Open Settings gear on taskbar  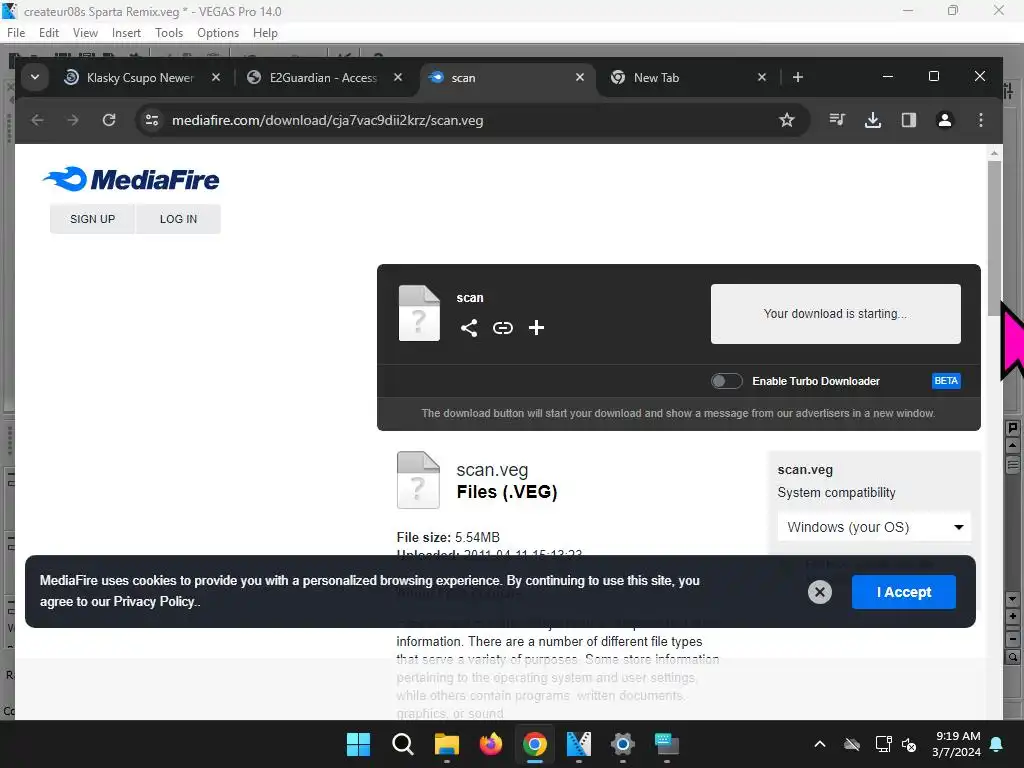(622, 744)
